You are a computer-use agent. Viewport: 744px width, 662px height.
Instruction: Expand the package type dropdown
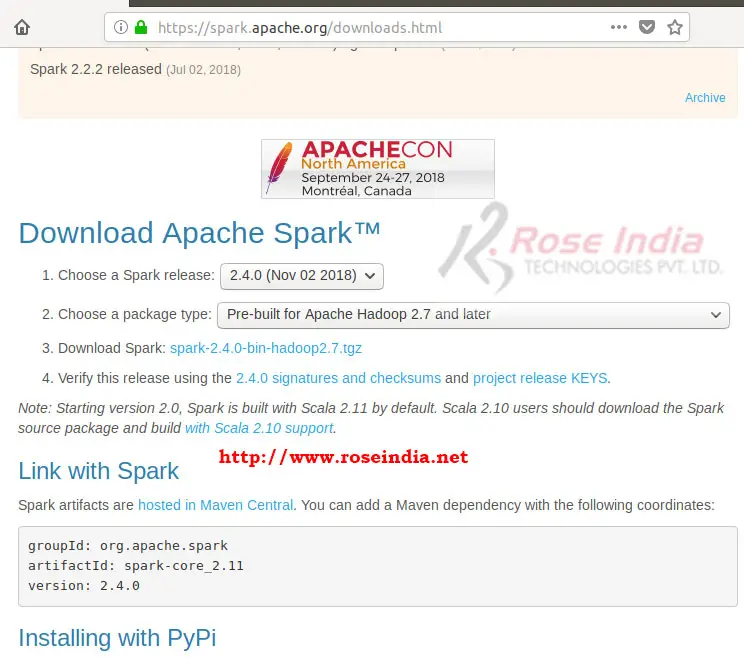(x=473, y=315)
